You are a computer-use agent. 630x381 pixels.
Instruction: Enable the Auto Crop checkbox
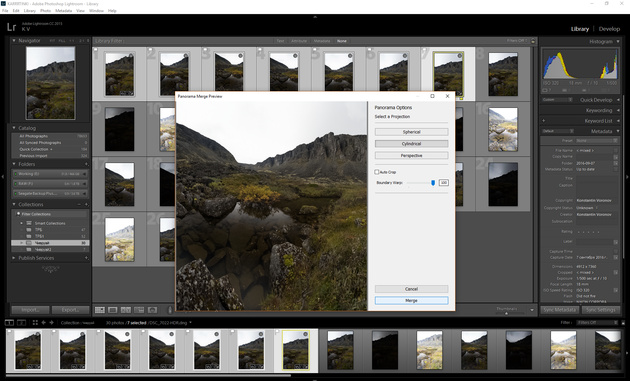pyautogui.click(x=377, y=172)
